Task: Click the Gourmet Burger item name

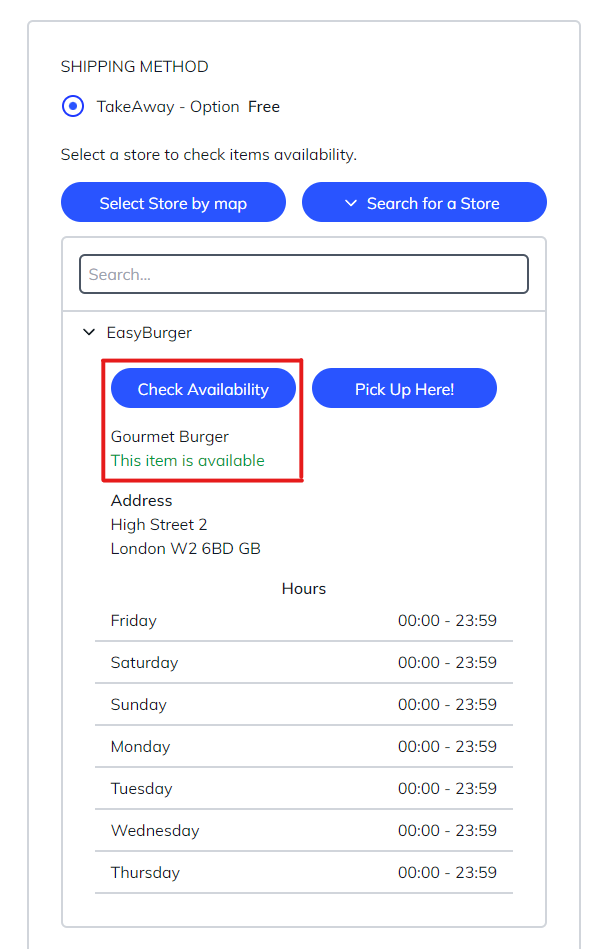Action: point(170,436)
